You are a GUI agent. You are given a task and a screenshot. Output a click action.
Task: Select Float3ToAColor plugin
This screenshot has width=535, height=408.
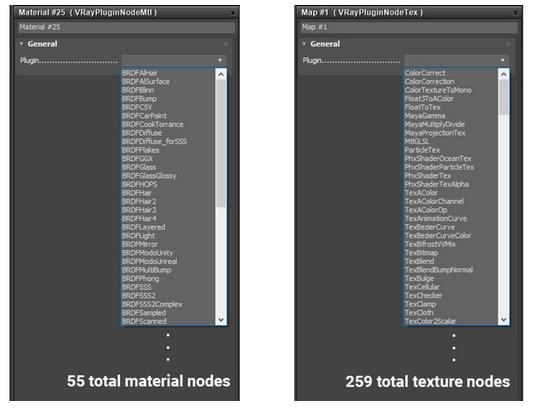429,99
